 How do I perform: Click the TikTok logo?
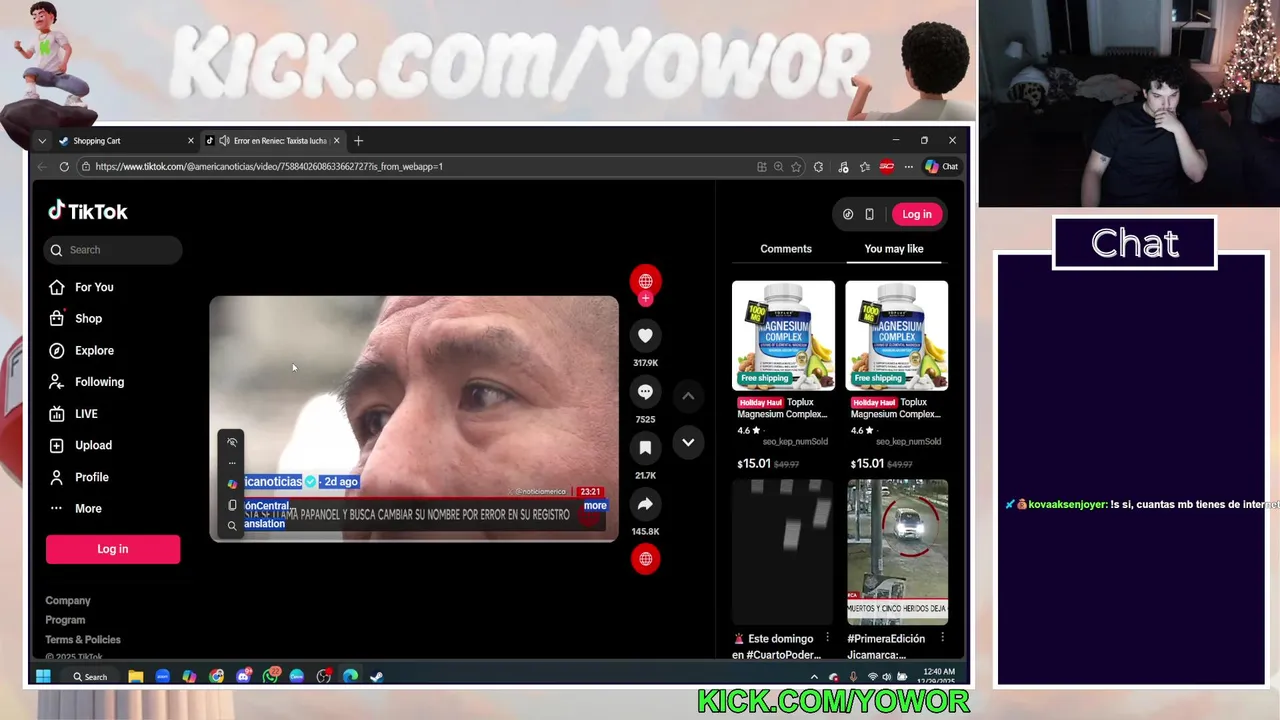[x=88, y=211]
